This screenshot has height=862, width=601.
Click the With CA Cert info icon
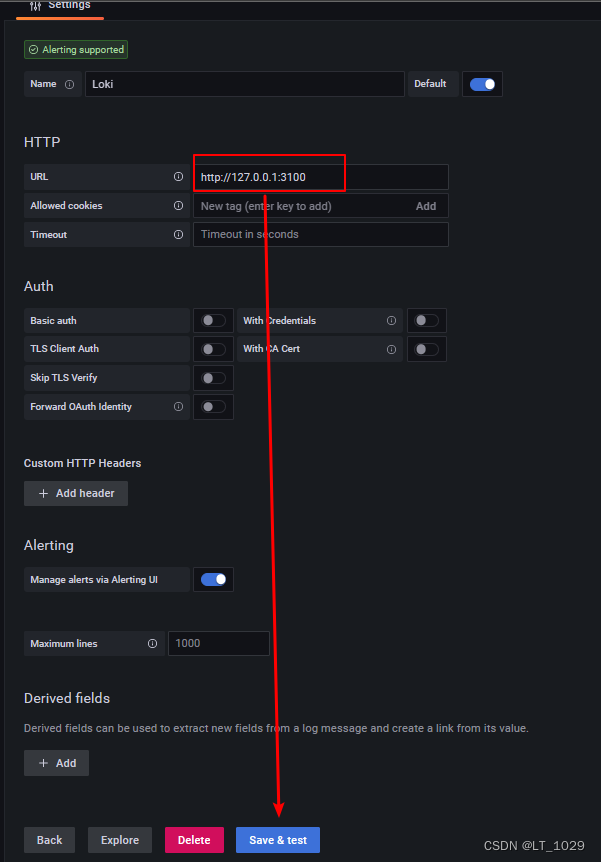[x=391, y=349]
